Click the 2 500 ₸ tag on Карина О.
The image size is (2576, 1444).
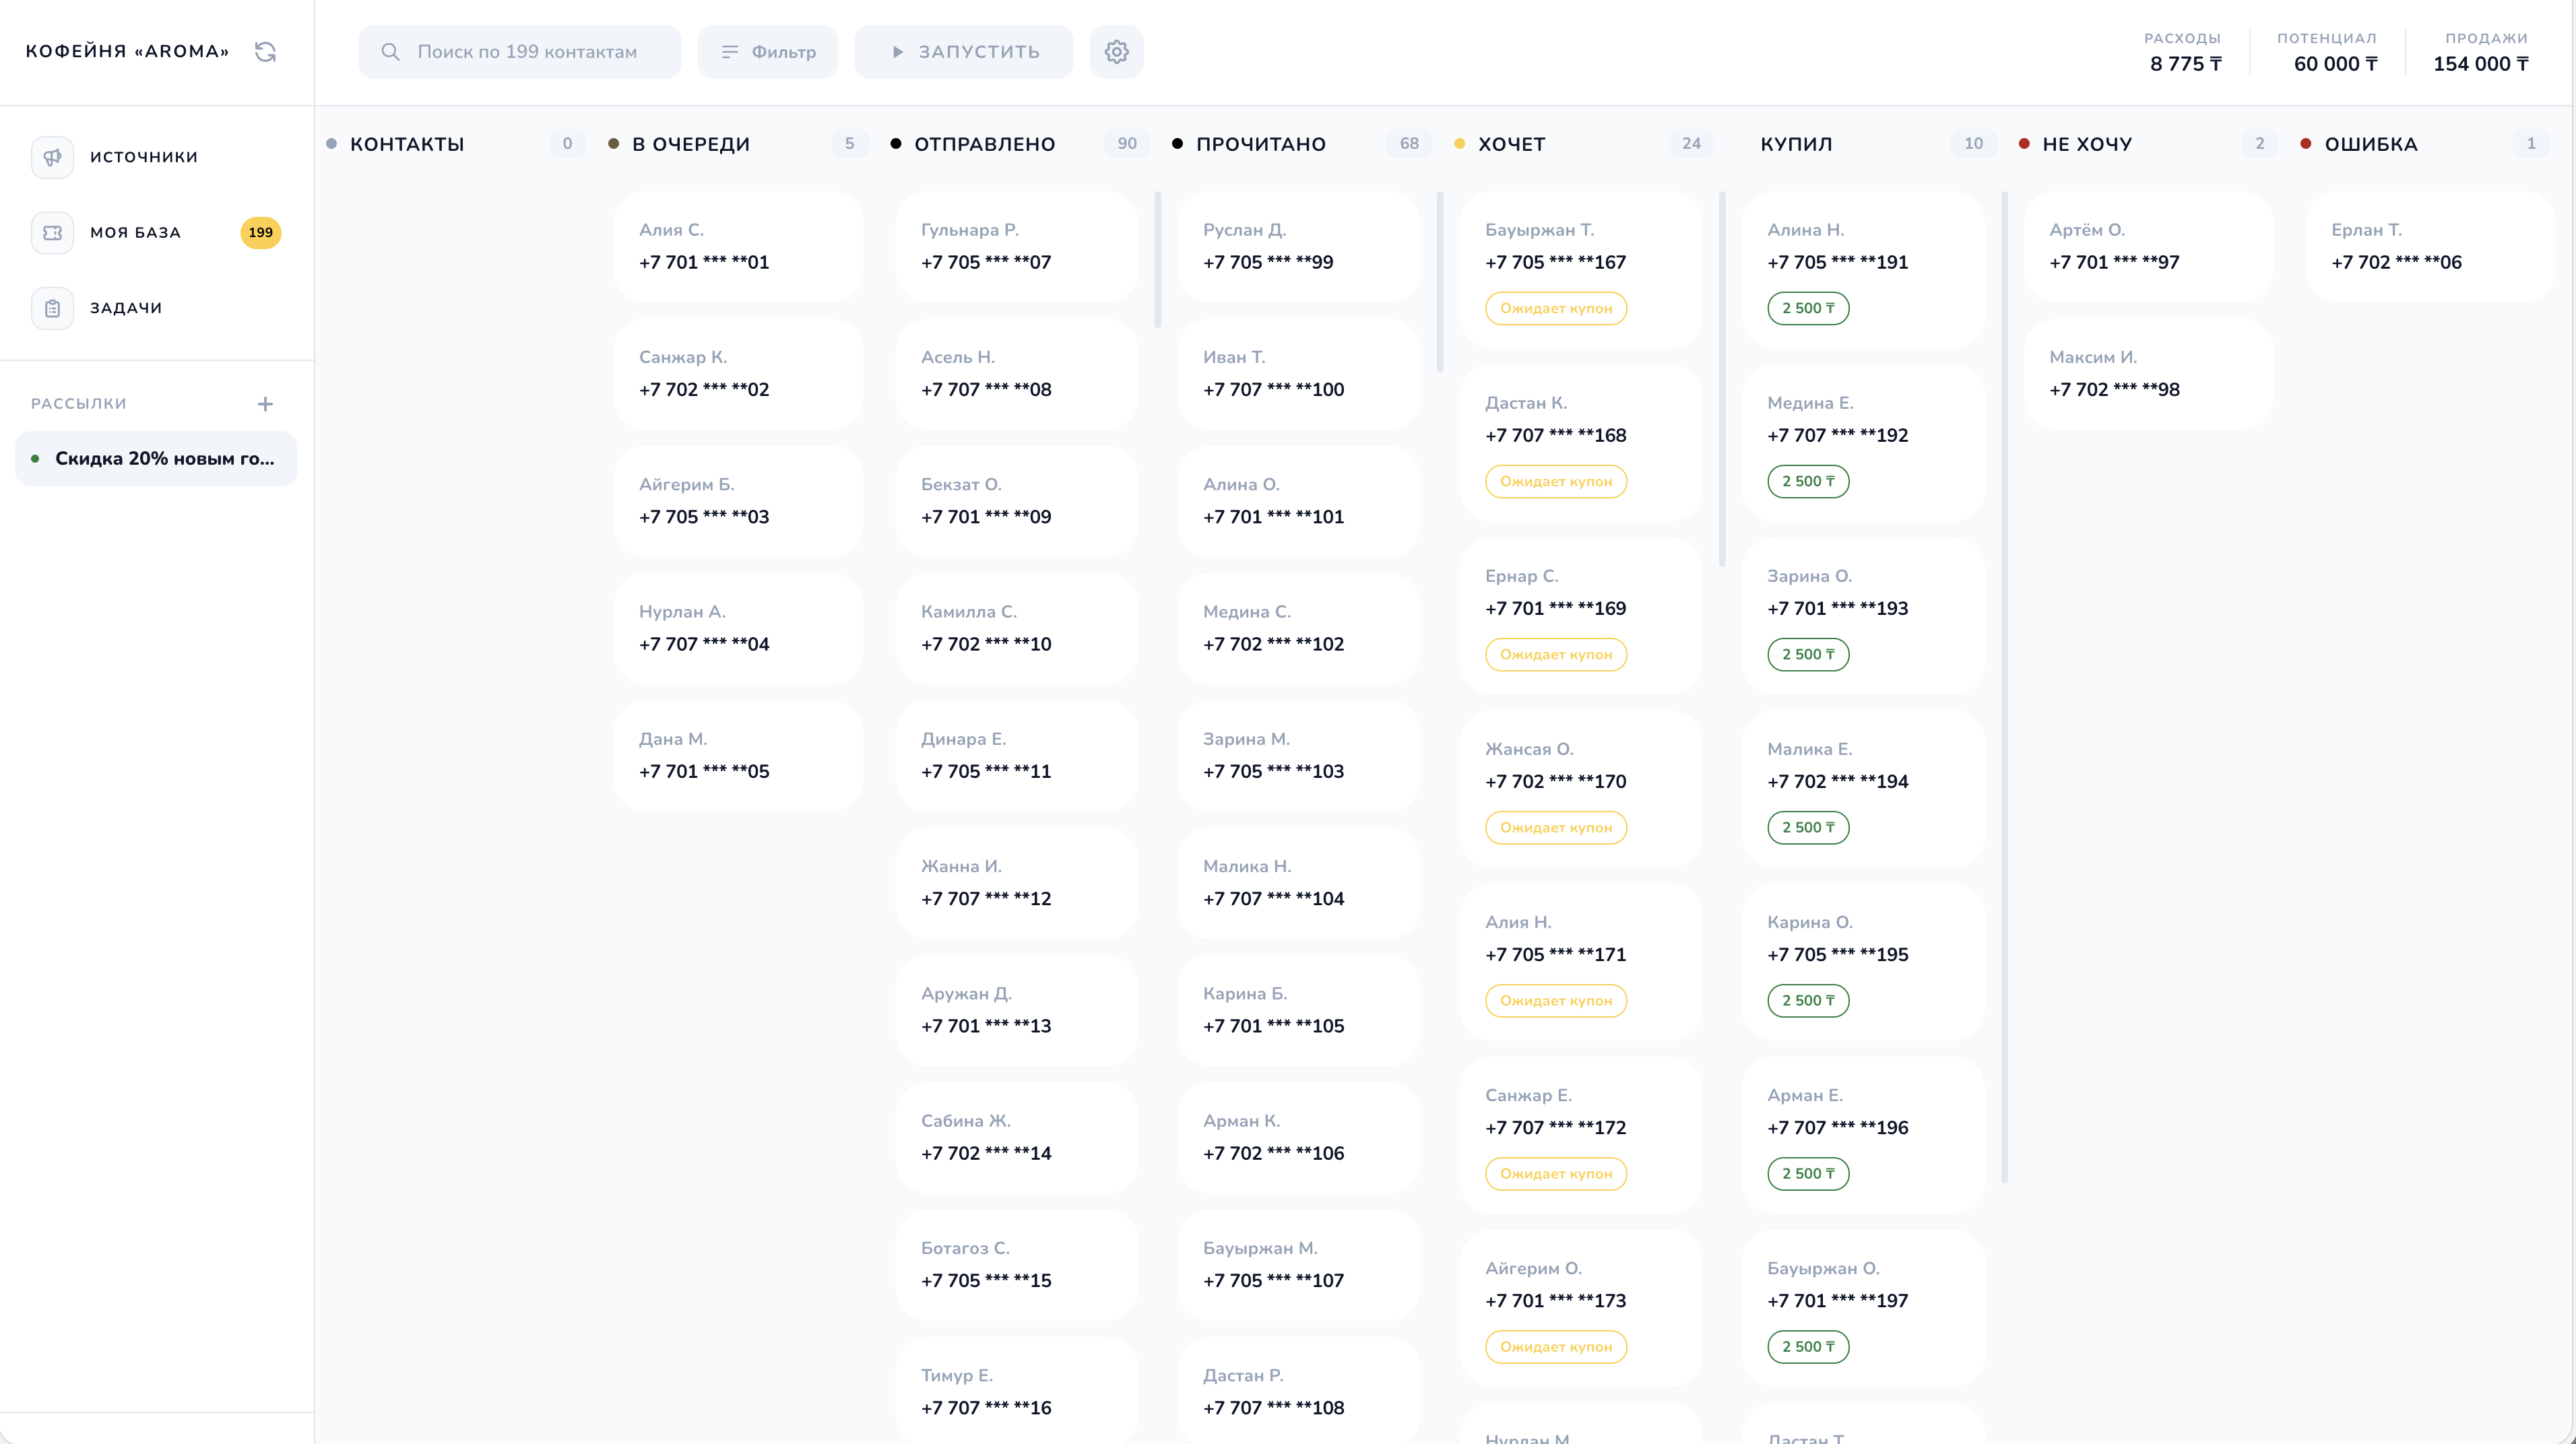(1808, 1000)
